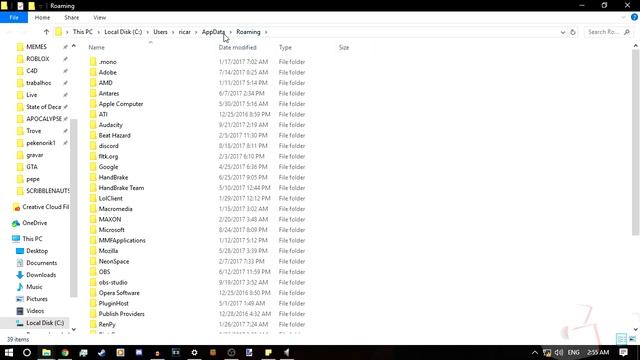Open Music in navigation pane
The width and height of the screenshot is (640, 360).
click(x=34, y=287)
